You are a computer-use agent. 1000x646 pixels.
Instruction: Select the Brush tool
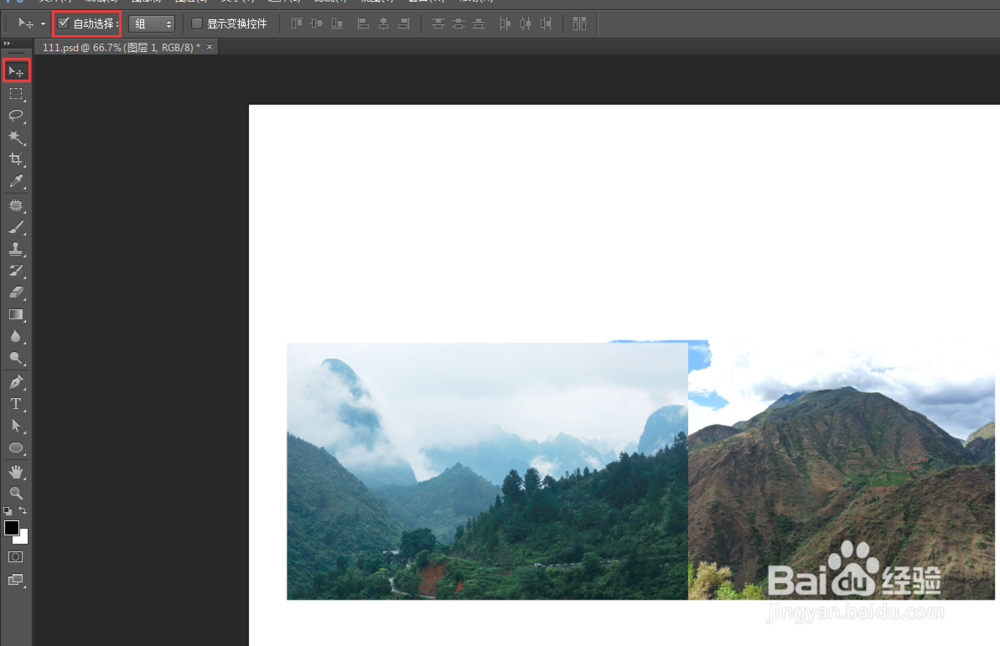pyautogui.click(x=15, y=227)
